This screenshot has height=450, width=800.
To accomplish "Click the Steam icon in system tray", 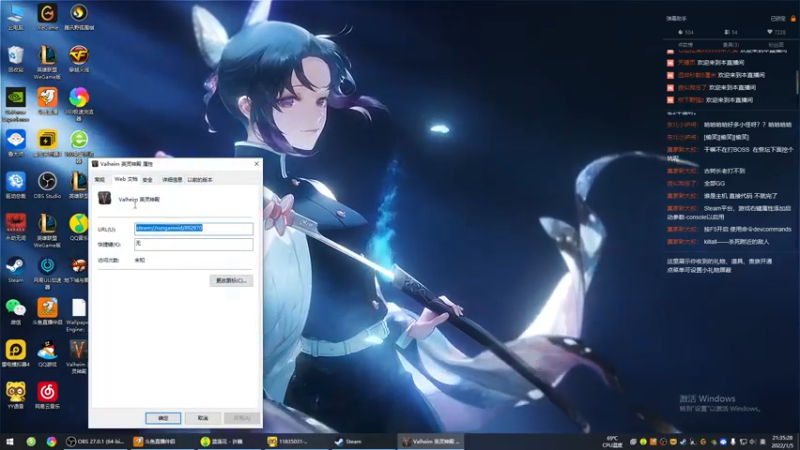I will 683,442.
